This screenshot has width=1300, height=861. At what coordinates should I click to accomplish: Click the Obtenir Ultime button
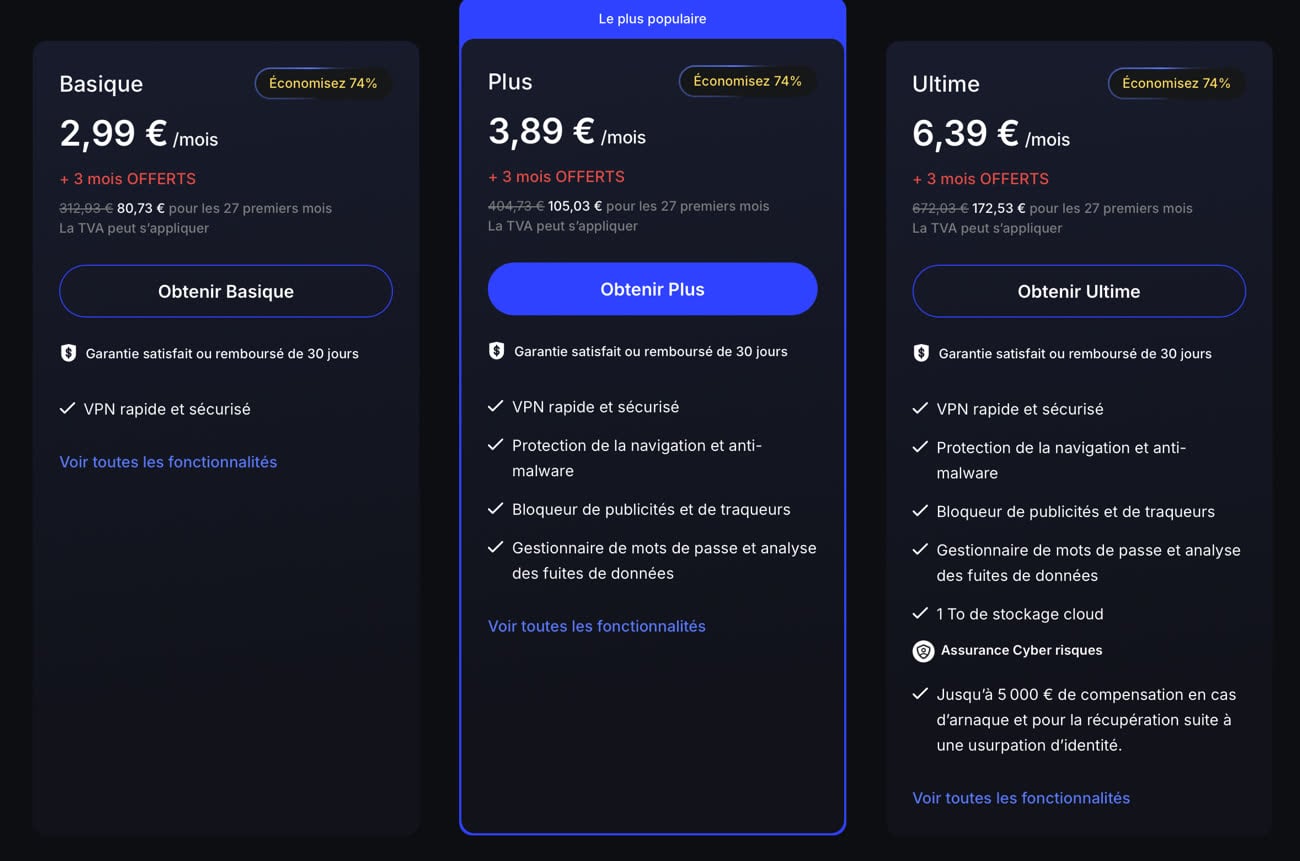[1078, 291]
